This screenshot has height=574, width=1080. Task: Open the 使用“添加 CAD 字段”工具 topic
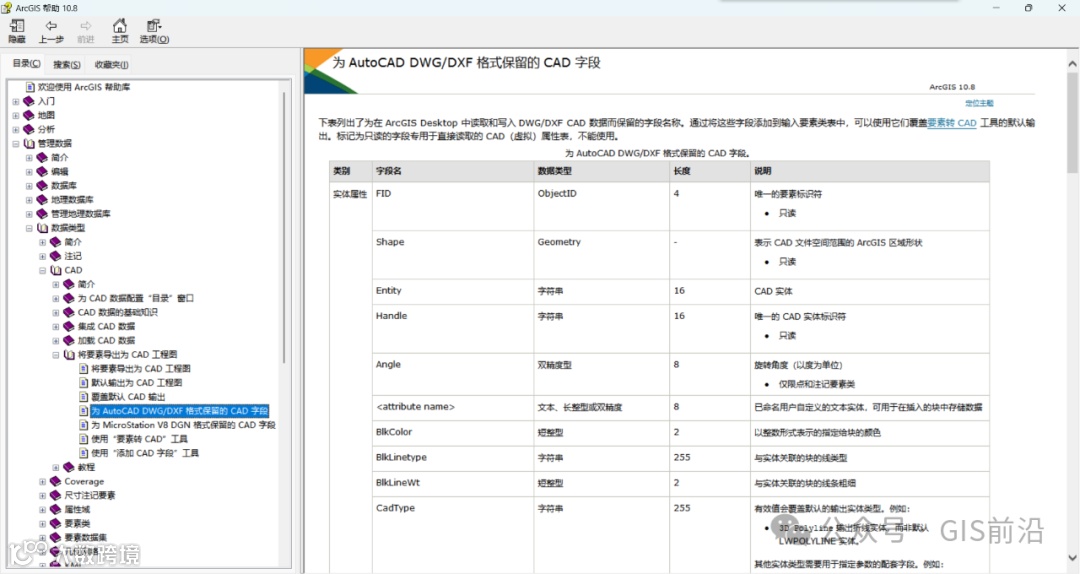[145, 453]
